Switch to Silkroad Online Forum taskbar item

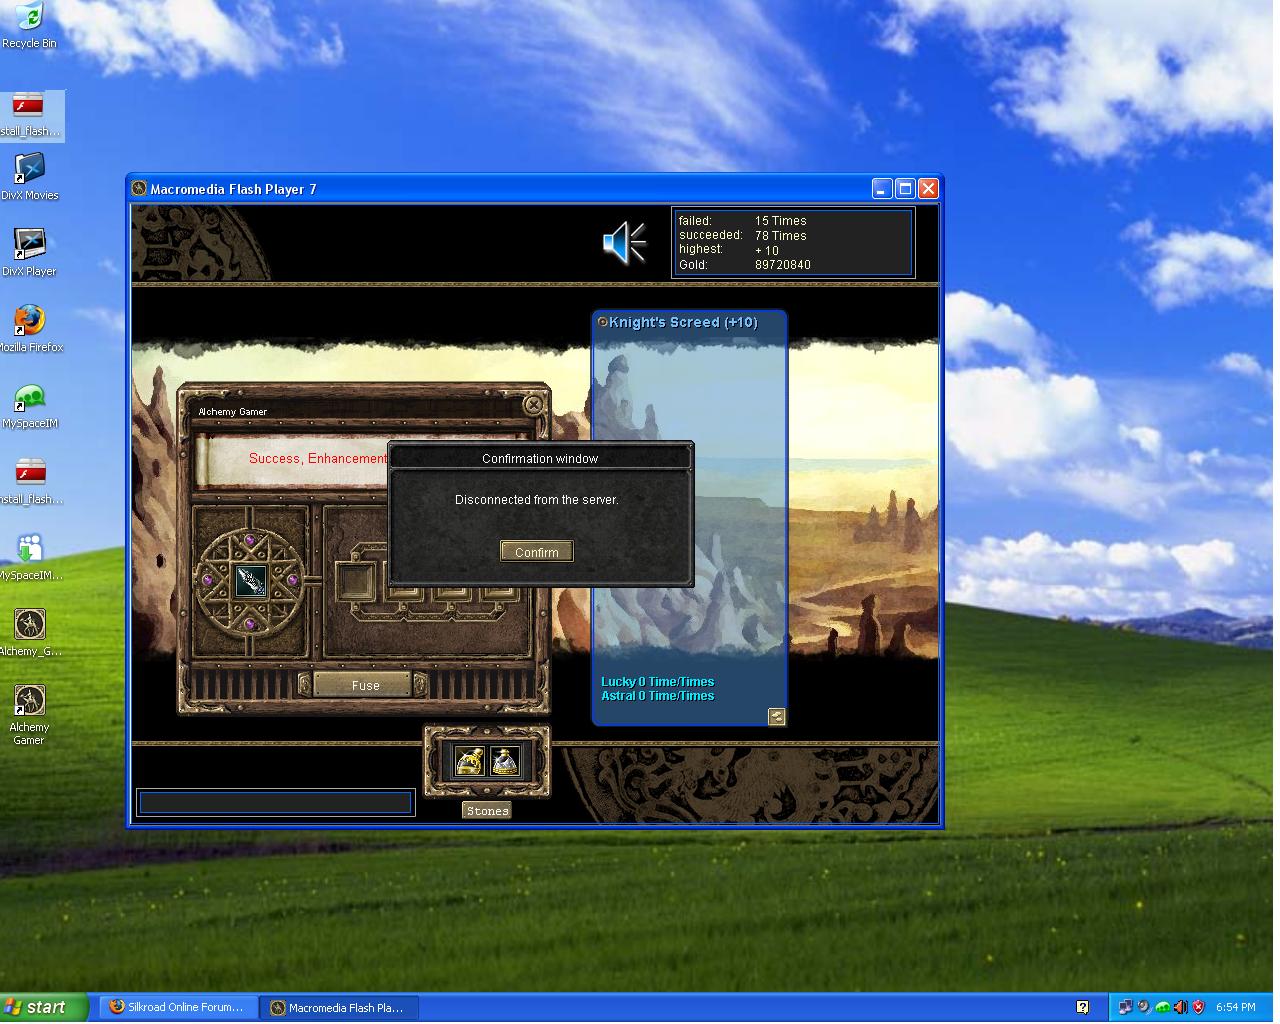point(176,1007)
